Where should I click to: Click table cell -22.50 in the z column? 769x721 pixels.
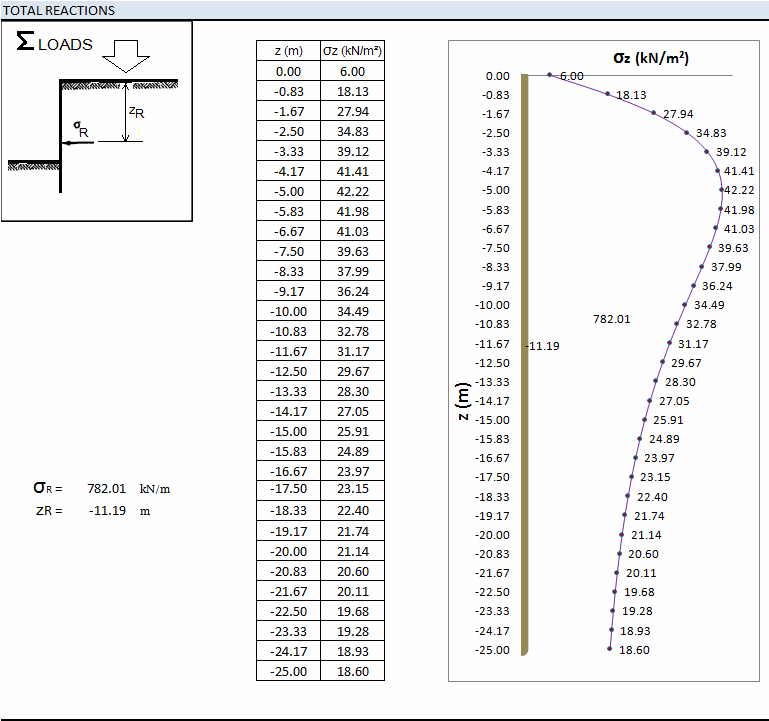(x=288, y=612)
